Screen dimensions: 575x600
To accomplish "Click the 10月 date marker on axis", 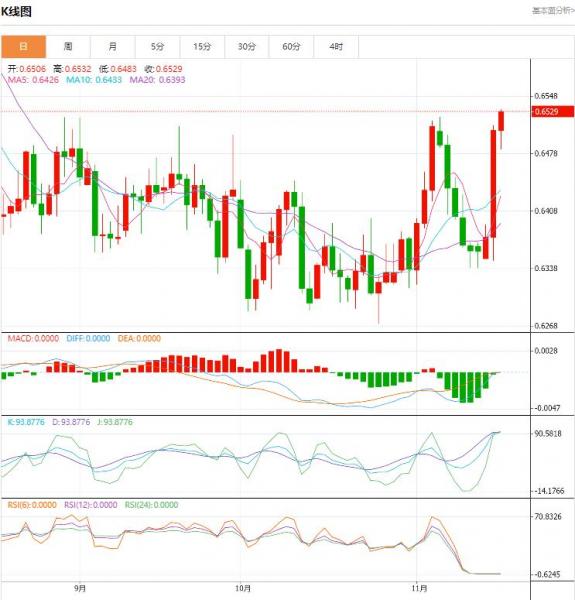I will [243, 588].
